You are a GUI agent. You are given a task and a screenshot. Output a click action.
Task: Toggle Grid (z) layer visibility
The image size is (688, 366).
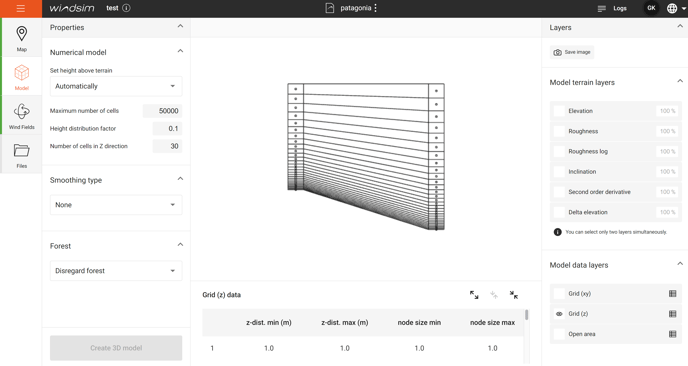[x=559, y=314]
